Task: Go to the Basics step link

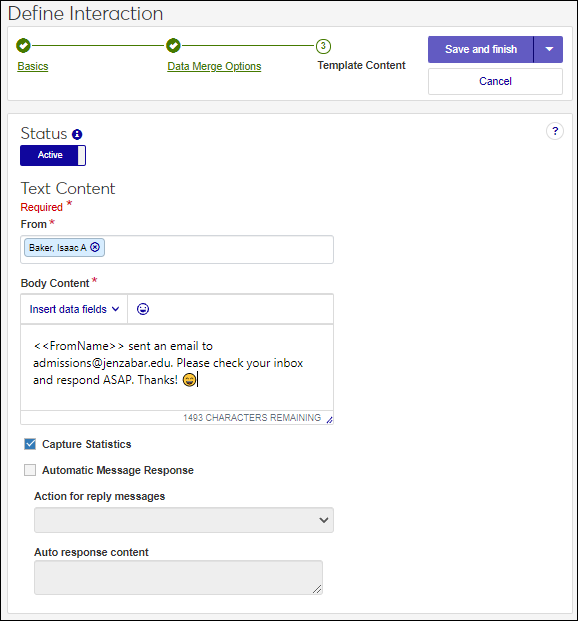Action: pos(33,66)
